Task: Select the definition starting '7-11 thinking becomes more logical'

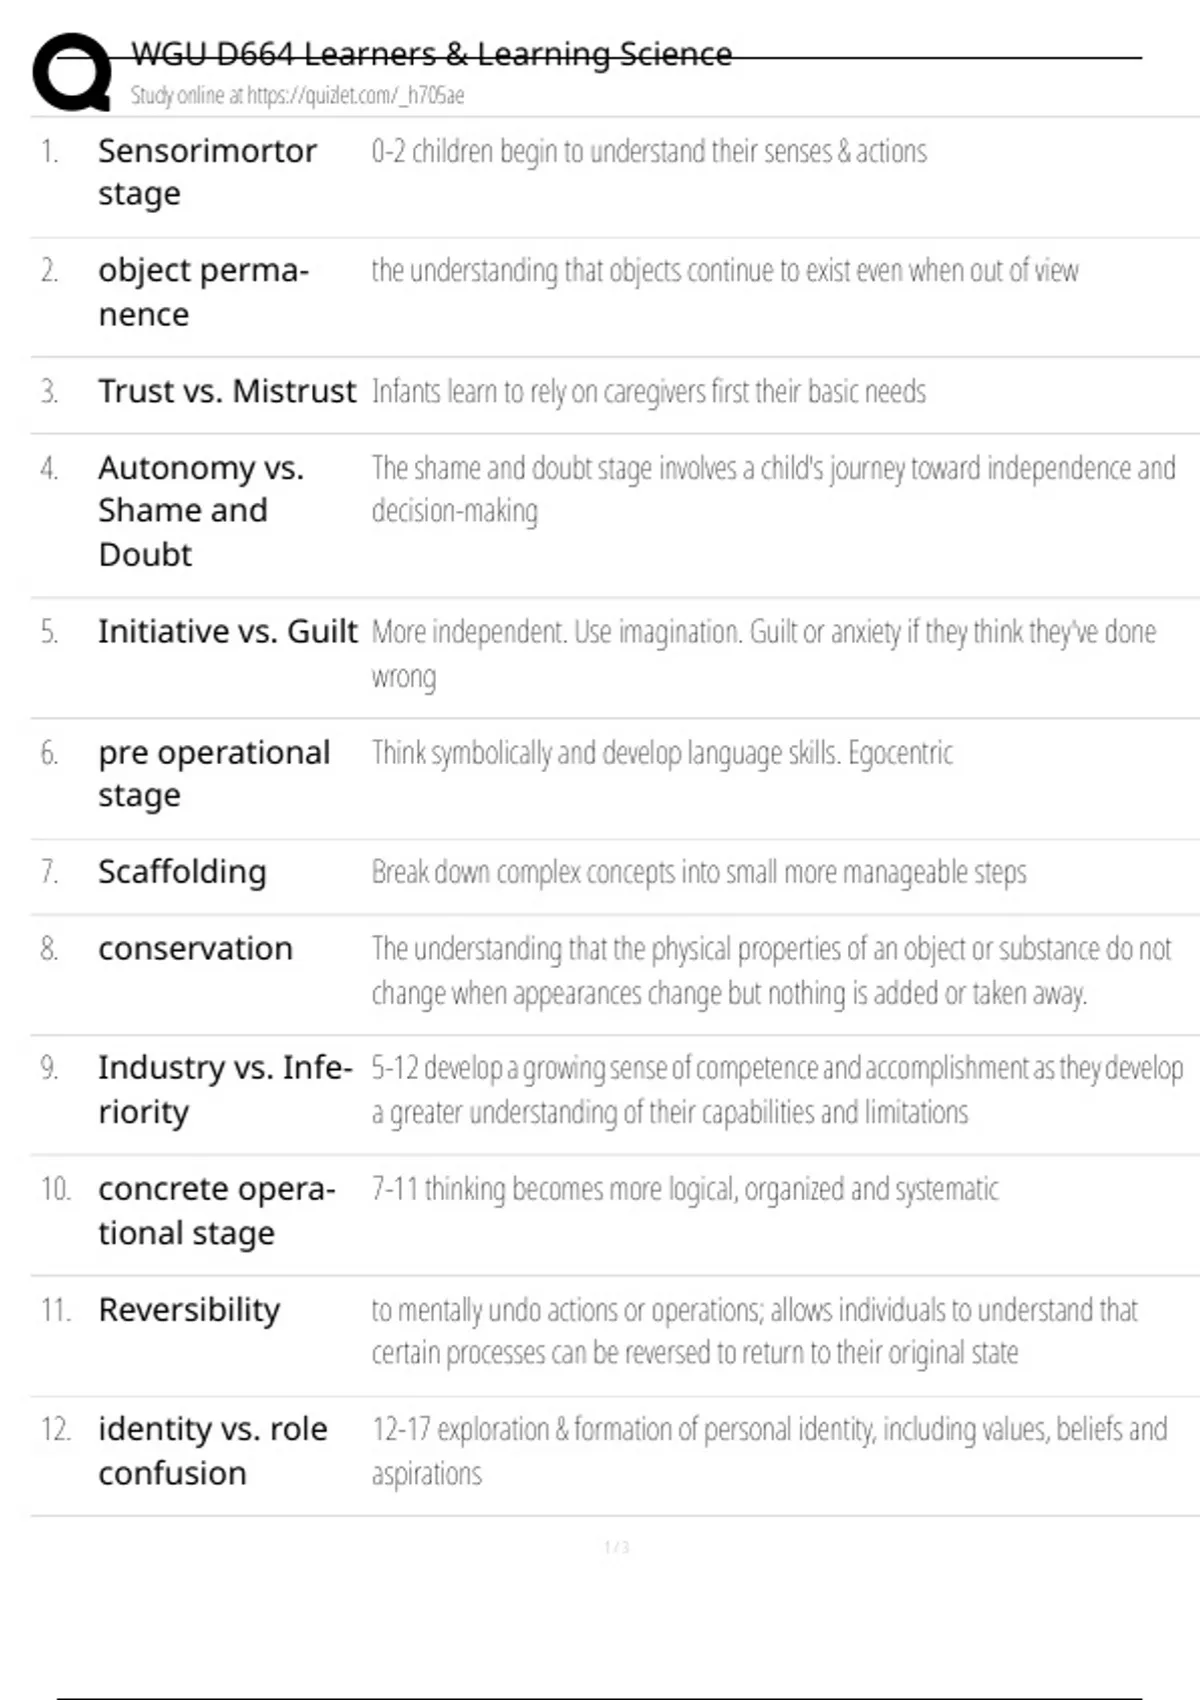Action: pyautogui.click(x=684, y=1189)
